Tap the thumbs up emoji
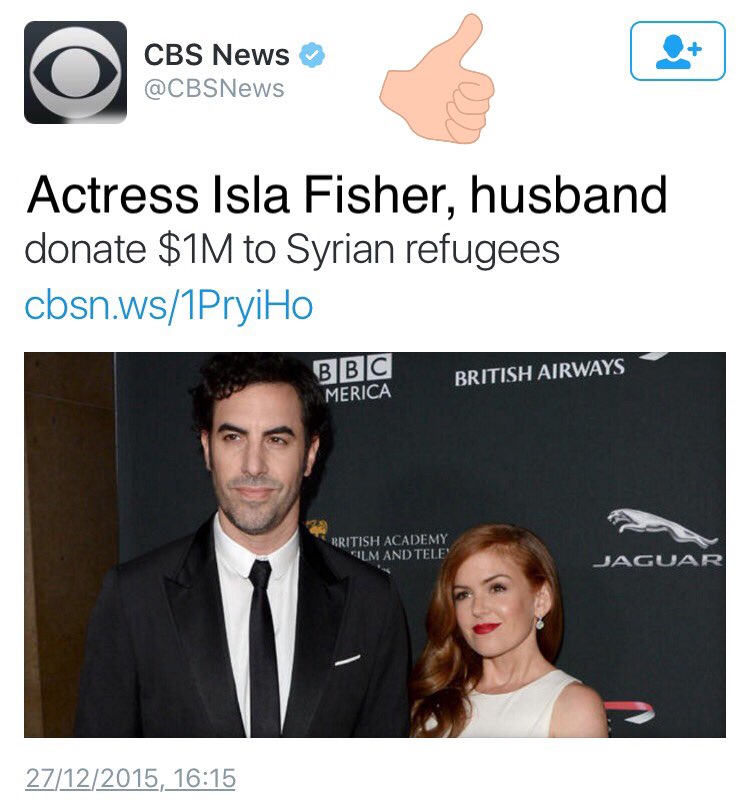The image size is (750, 811). [438, 79]
